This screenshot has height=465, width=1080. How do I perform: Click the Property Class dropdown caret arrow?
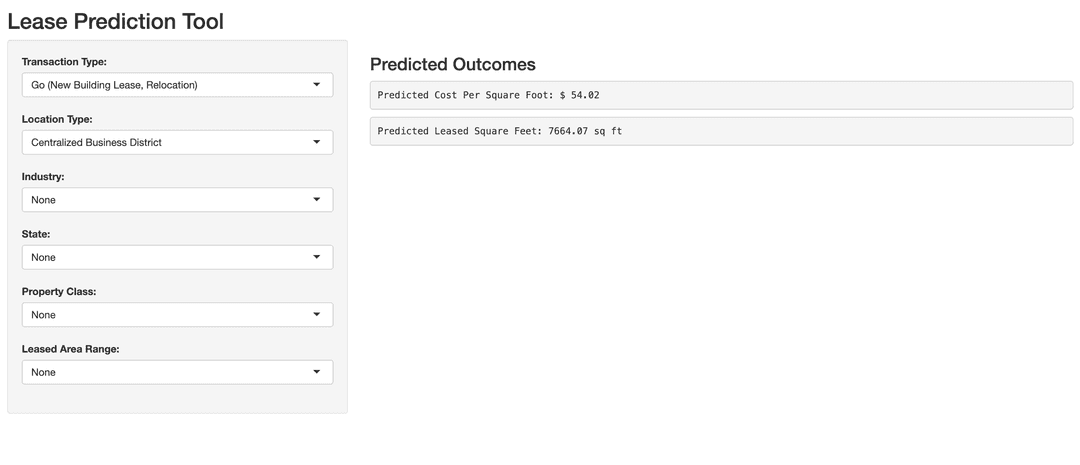(x=317, y=315)
